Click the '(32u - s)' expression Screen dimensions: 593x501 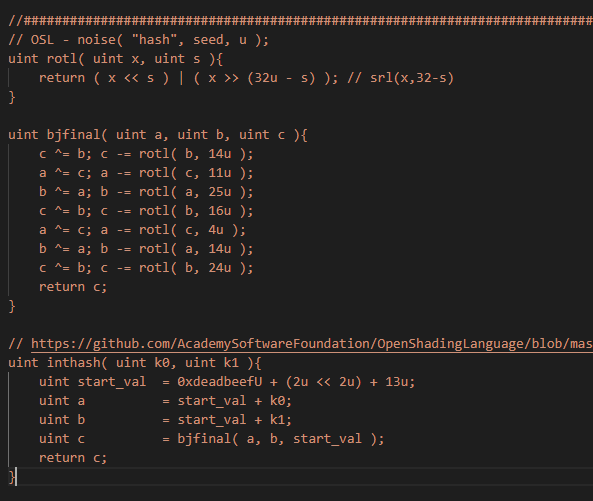coord(281,78)
